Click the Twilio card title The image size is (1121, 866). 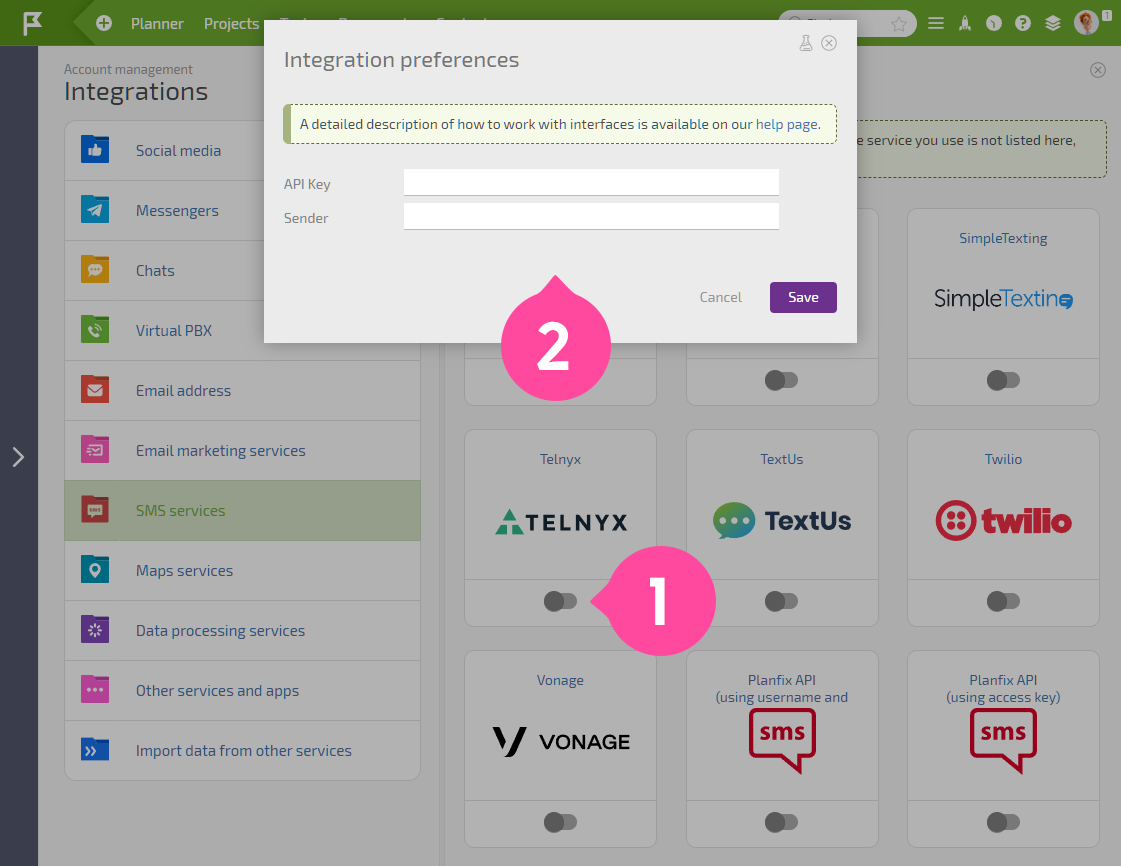click(1003, 459)
